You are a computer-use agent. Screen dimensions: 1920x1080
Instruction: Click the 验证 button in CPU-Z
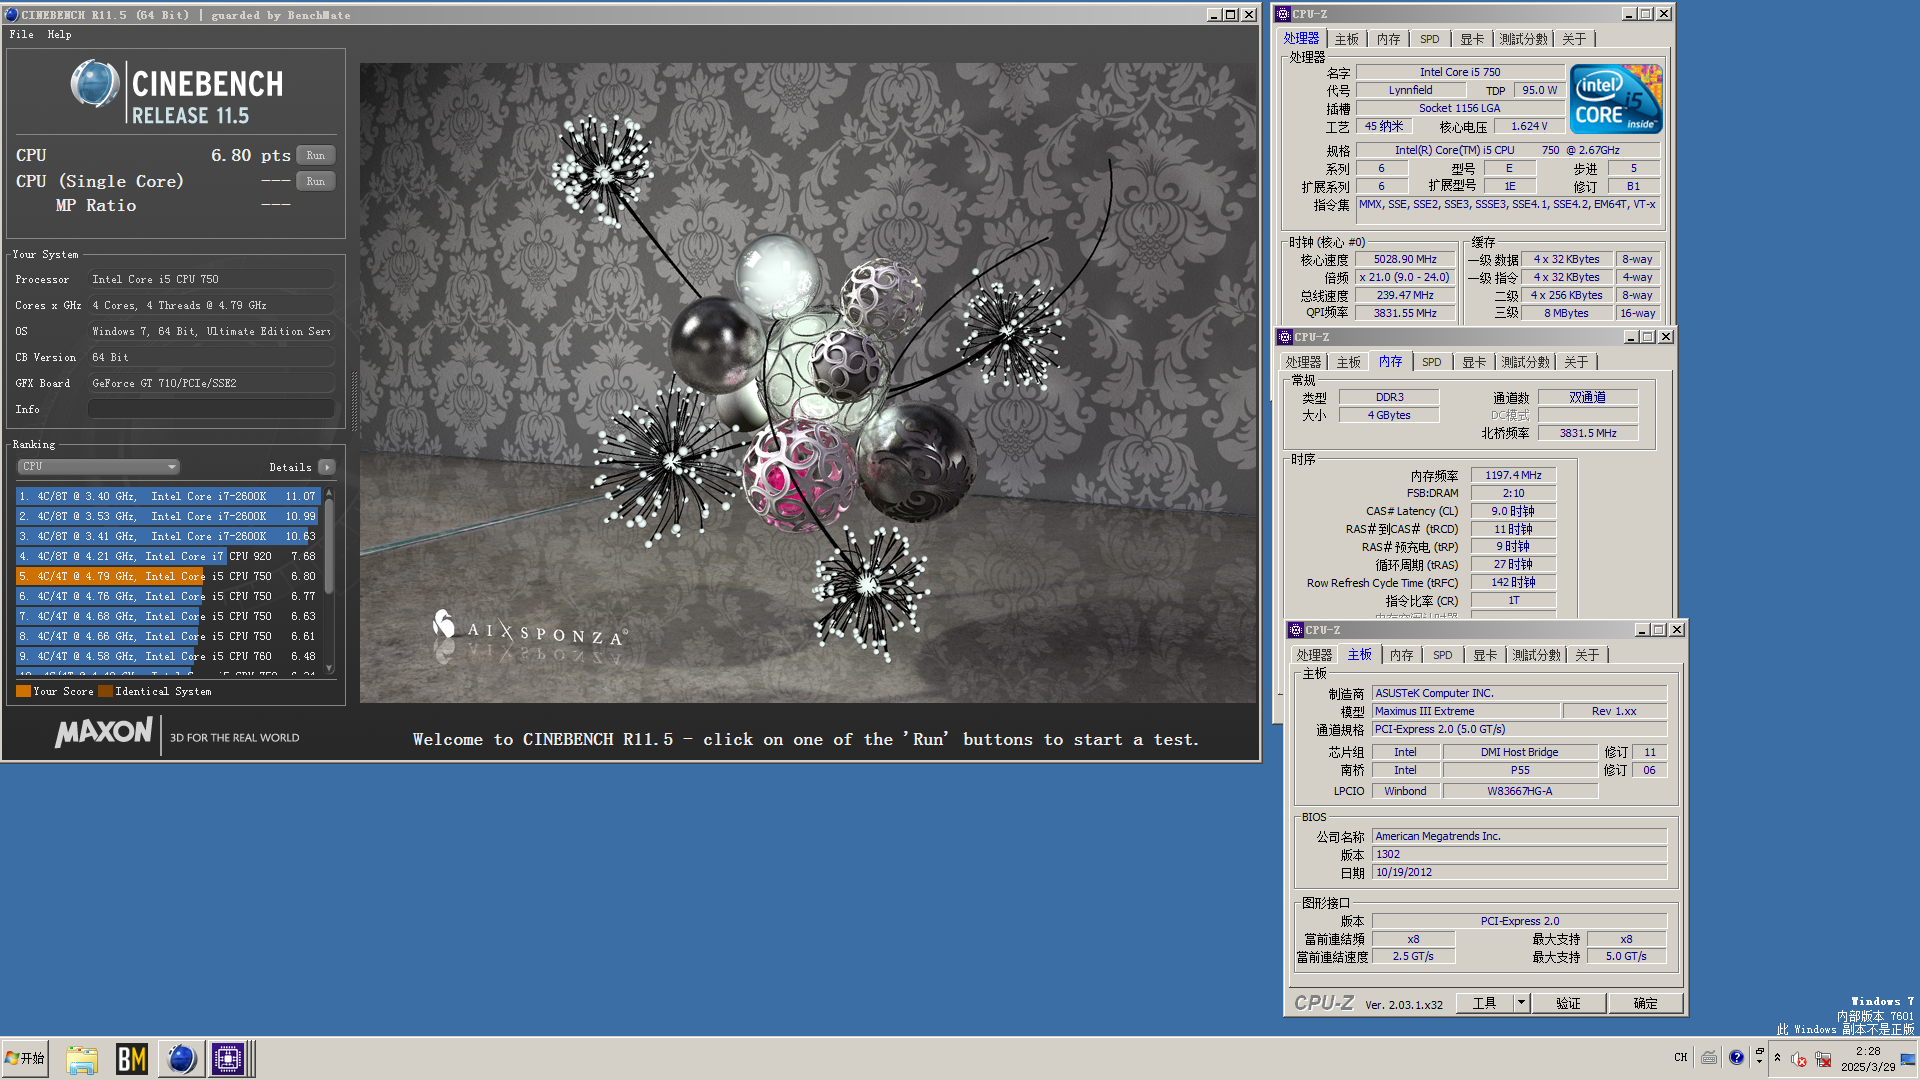coord(1568,1003)
